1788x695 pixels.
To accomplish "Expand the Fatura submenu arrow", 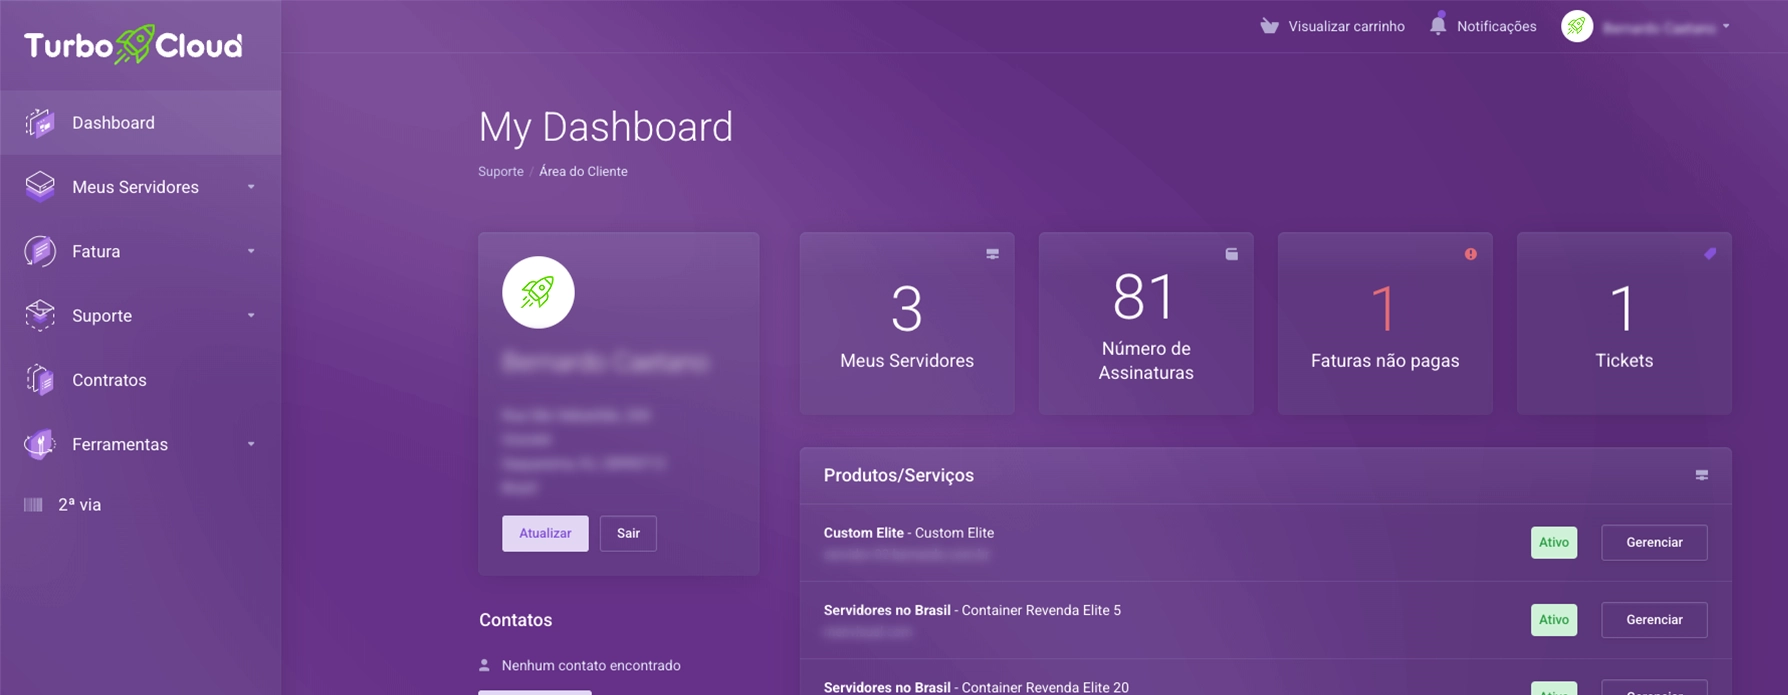I will 251,251.
